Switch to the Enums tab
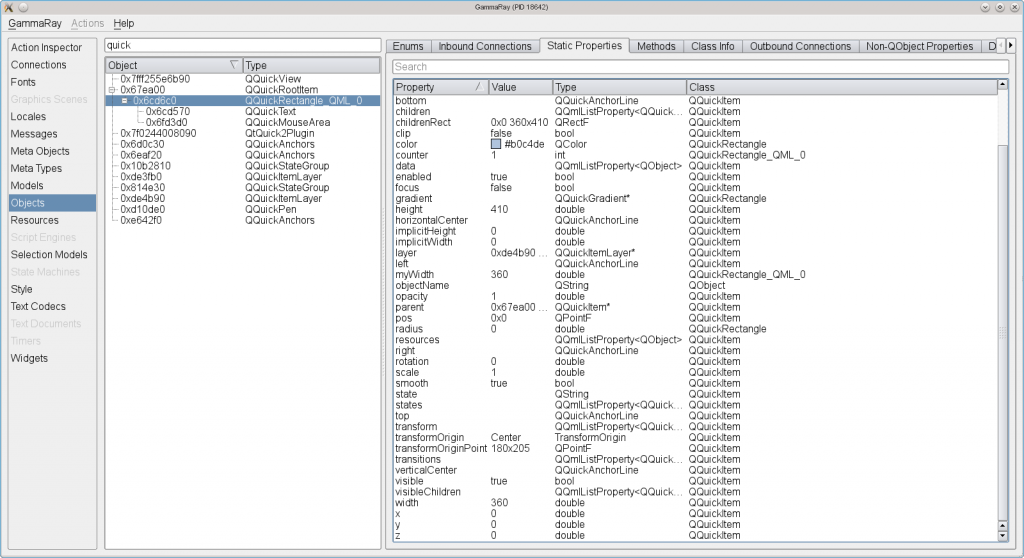The height and width of the screenshot is (558, 1024). click(x=408, y=46)
